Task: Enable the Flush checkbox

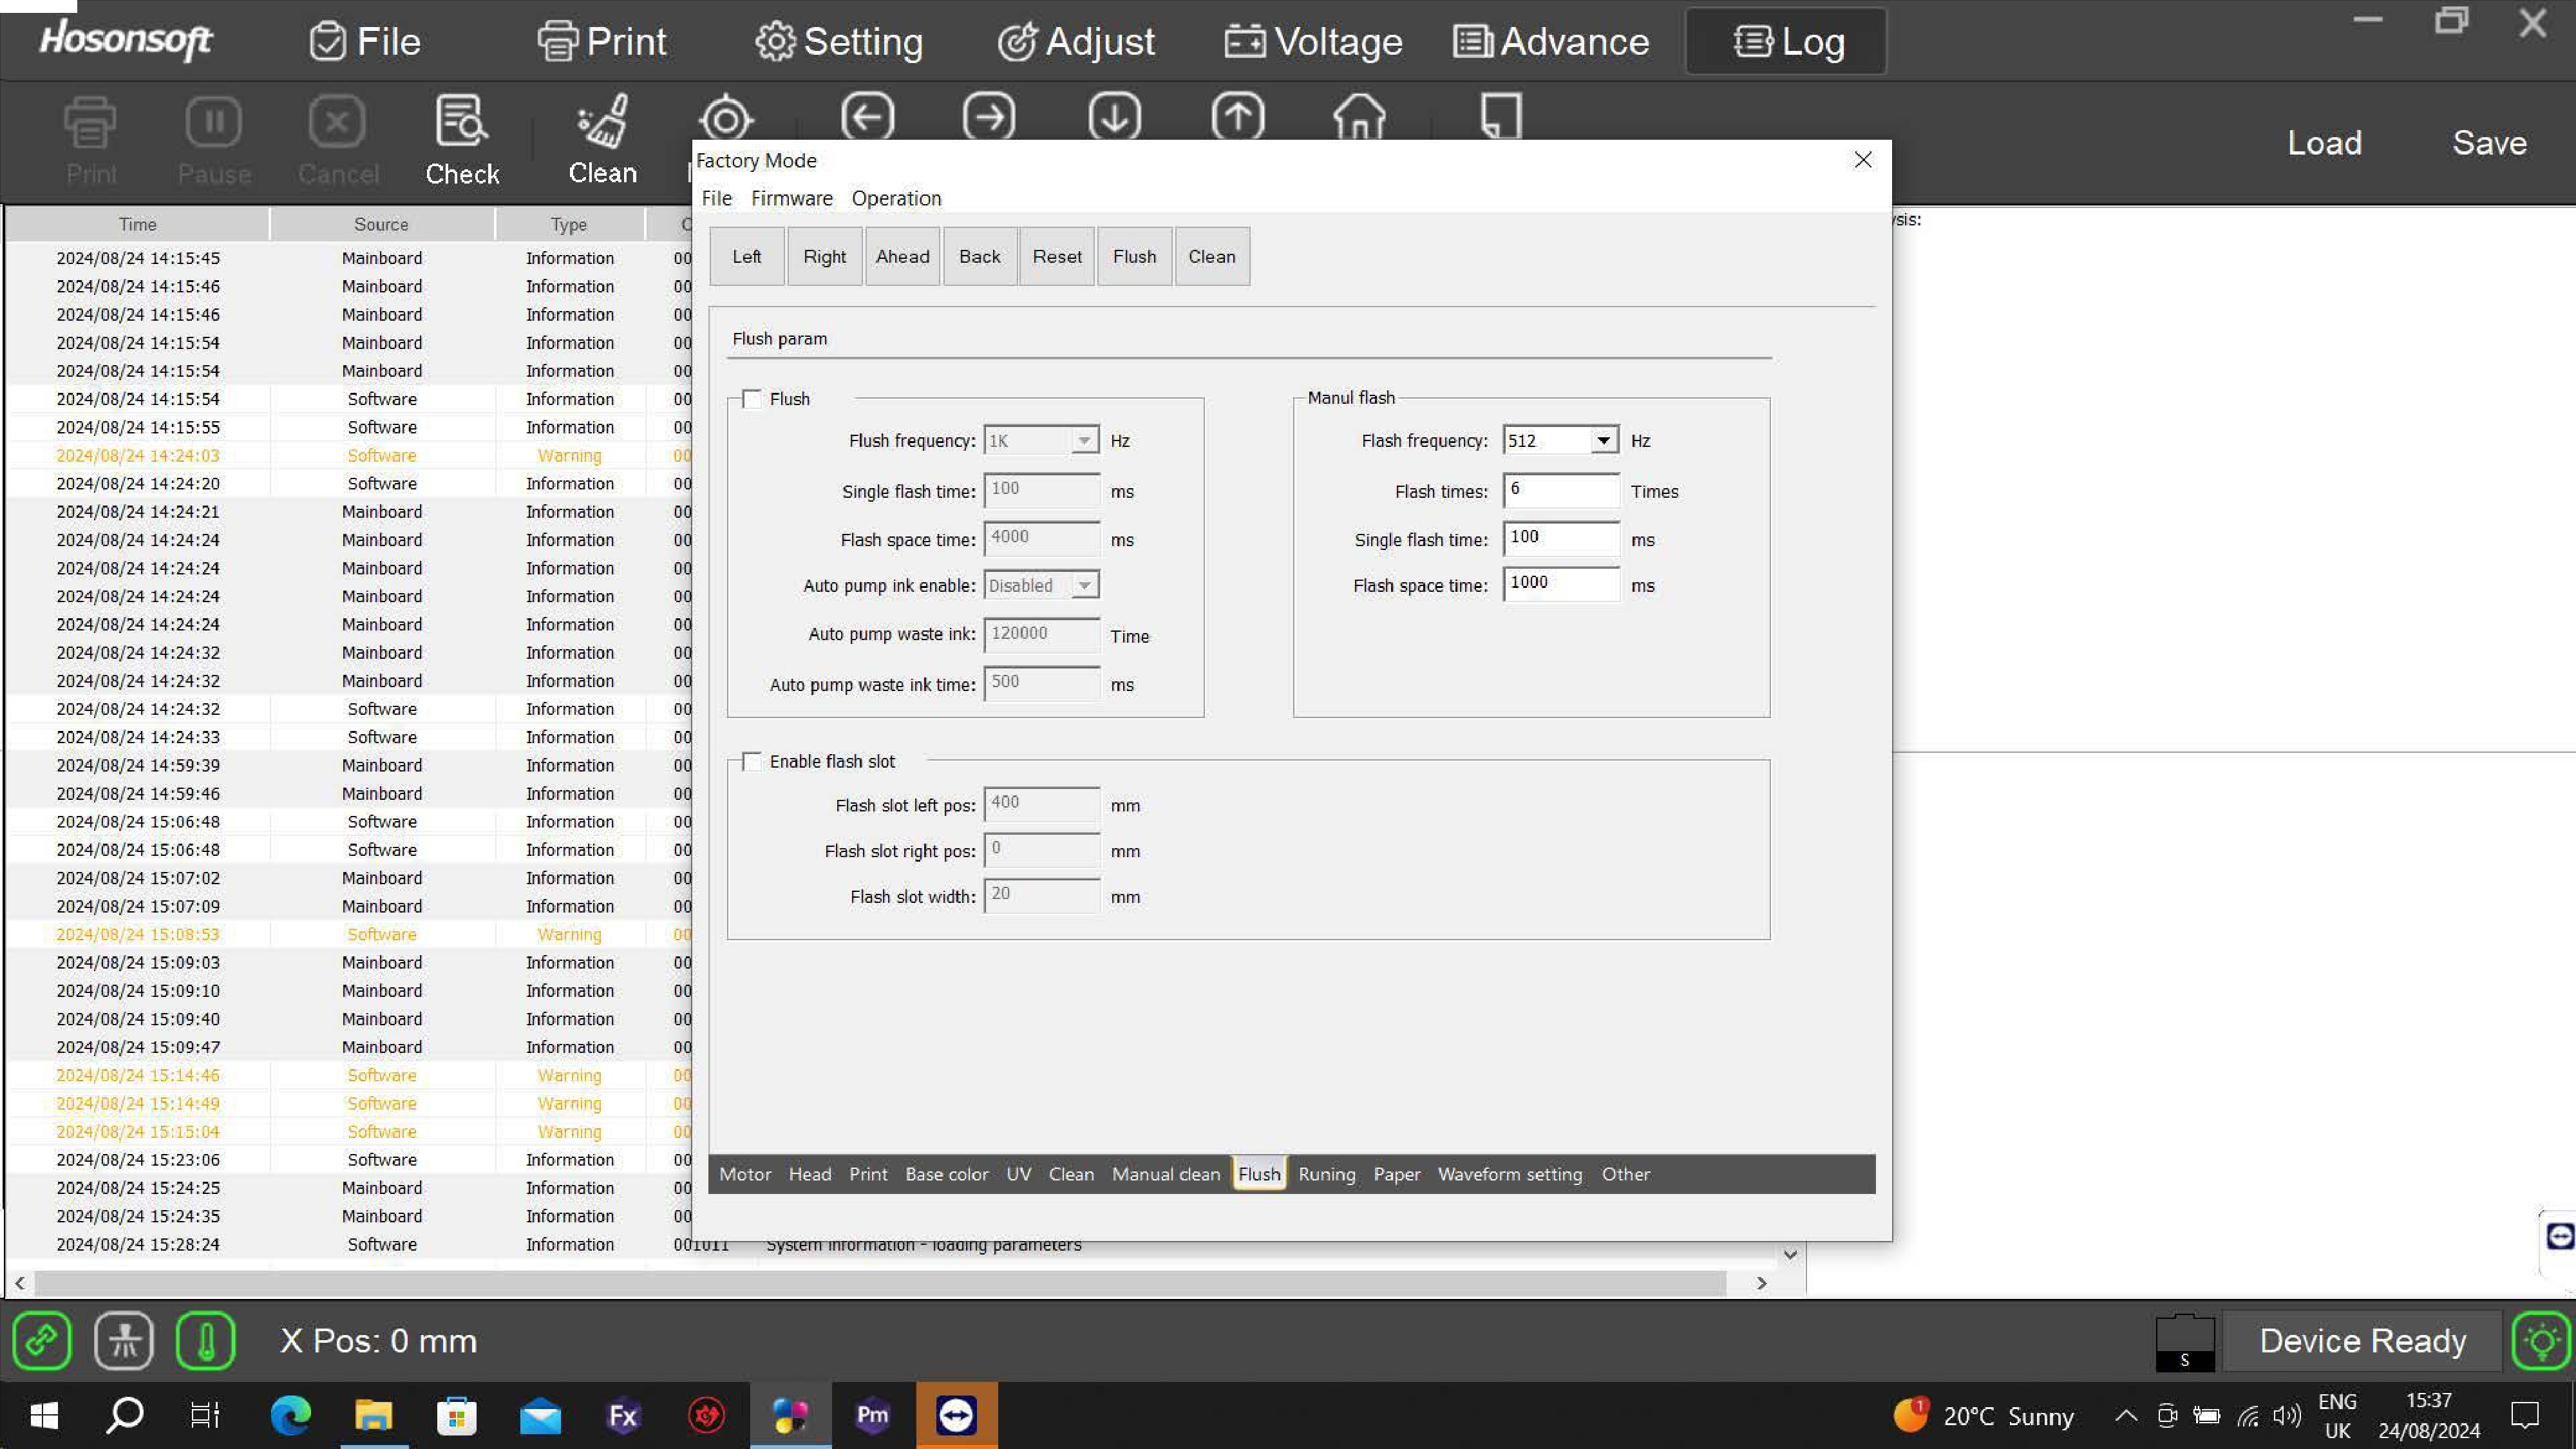Action: point(752,399)
